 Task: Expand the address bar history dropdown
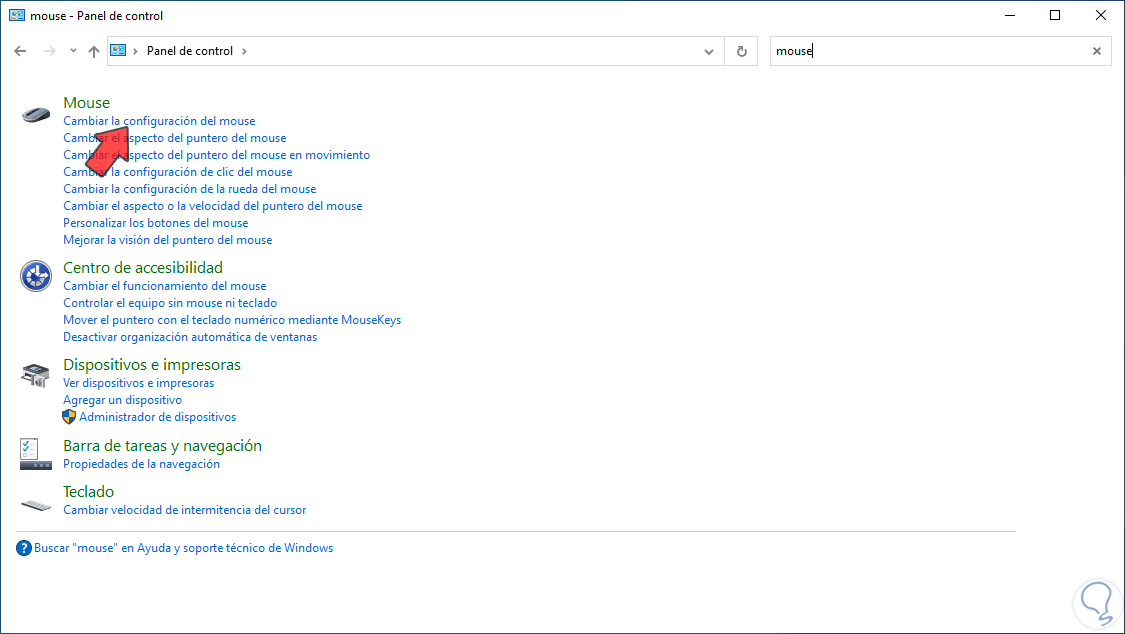(x=709, y=51)
